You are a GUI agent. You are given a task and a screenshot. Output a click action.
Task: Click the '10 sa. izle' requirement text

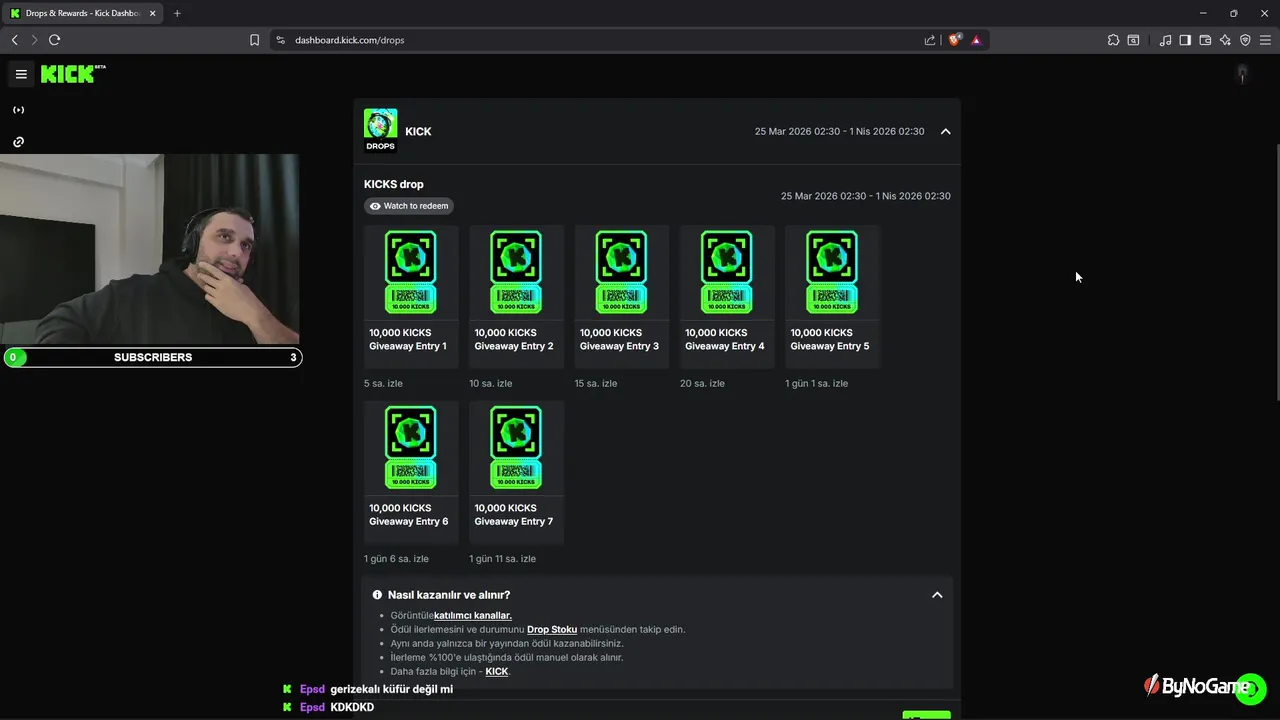click(x=490, y=384)
